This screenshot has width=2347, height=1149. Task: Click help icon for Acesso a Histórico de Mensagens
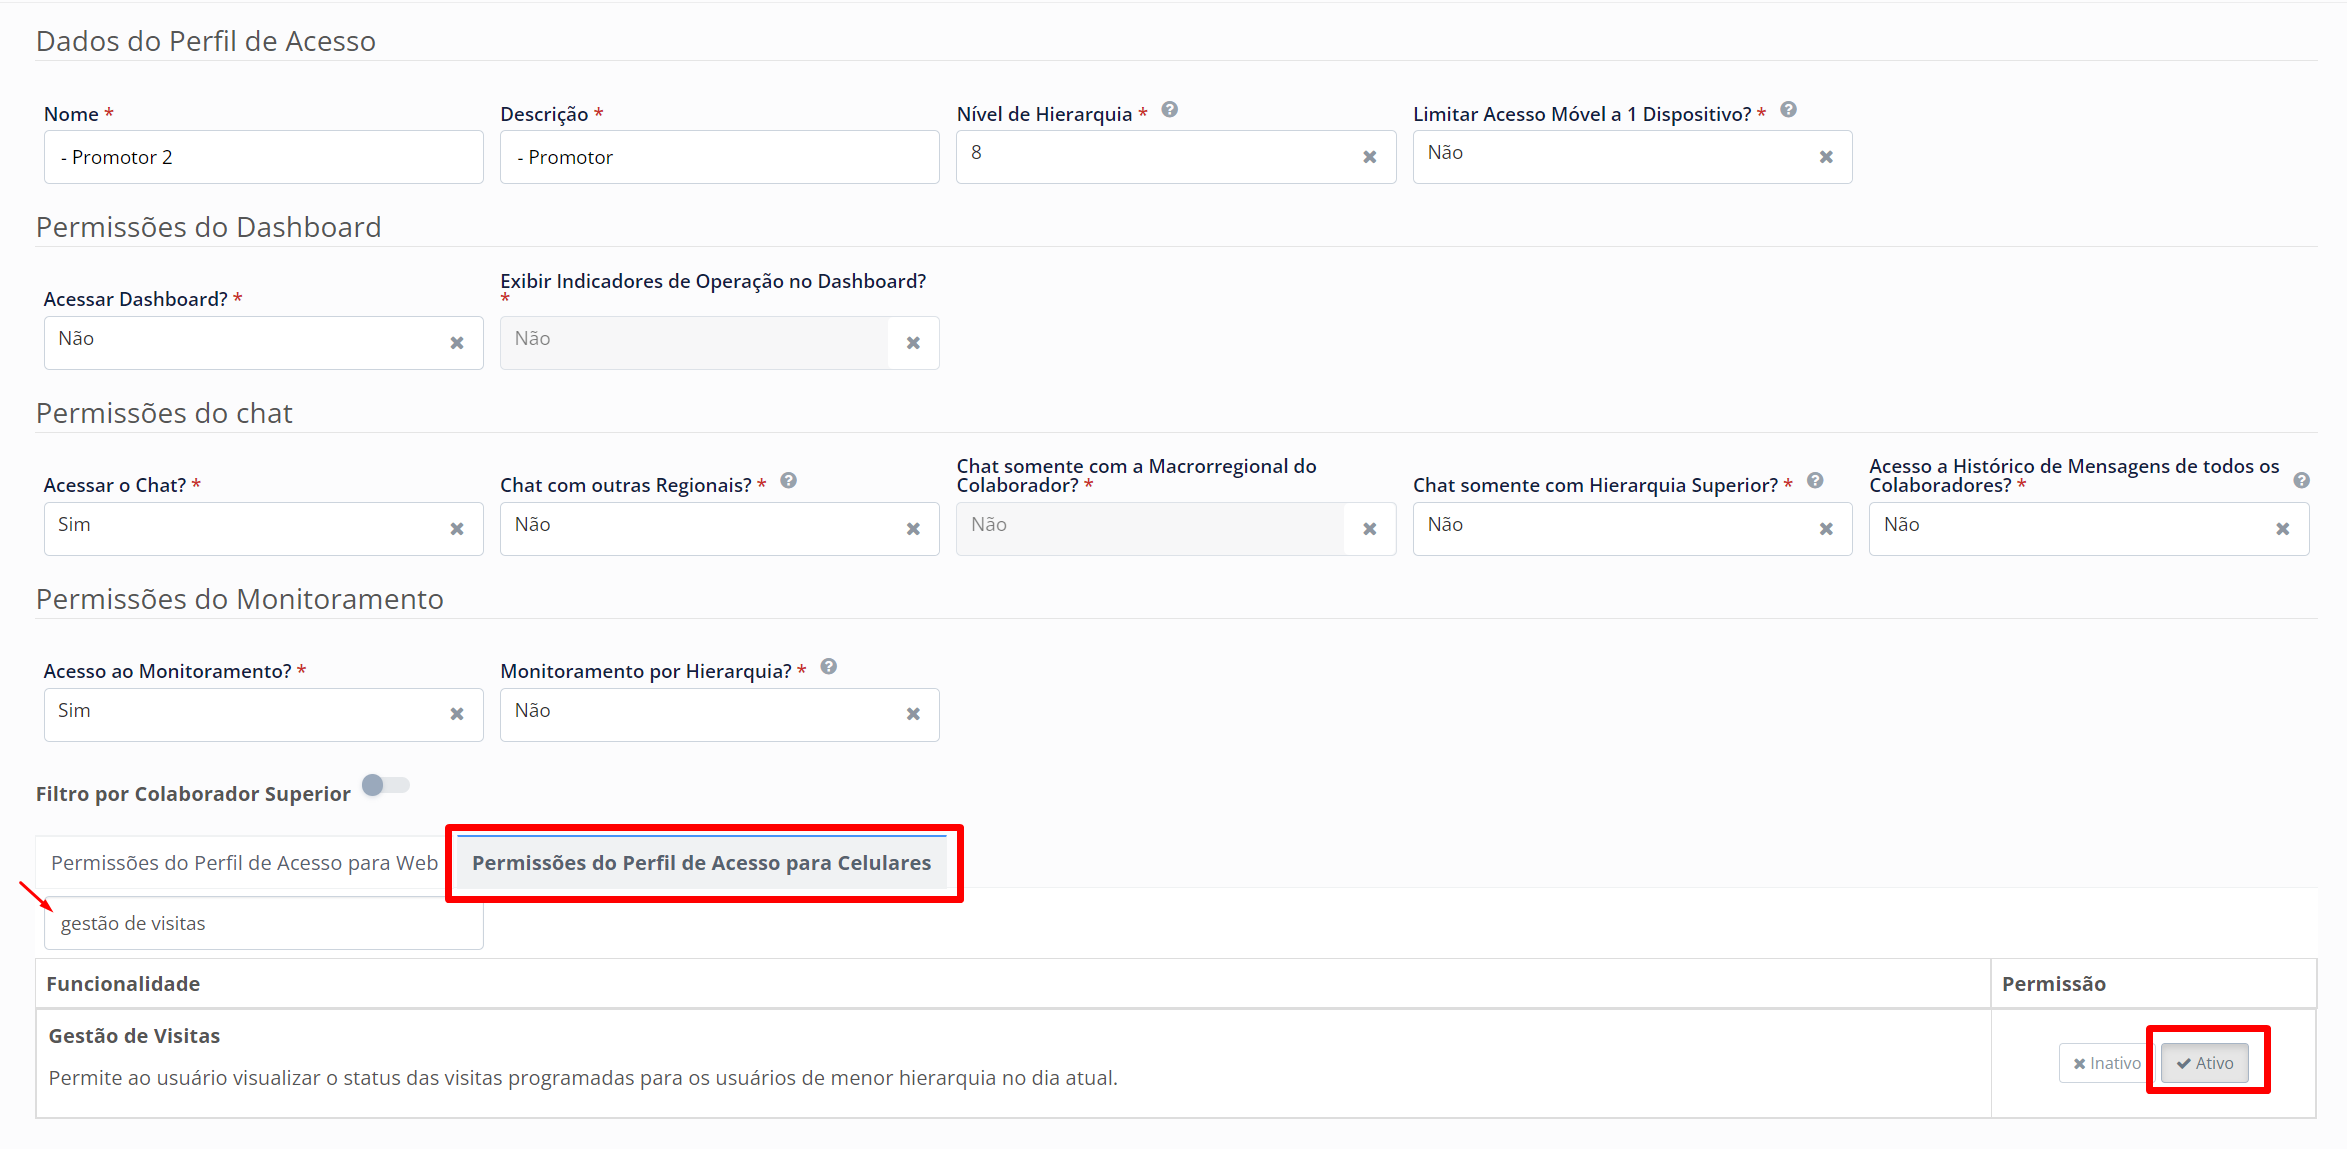(x=2301, y=481)
